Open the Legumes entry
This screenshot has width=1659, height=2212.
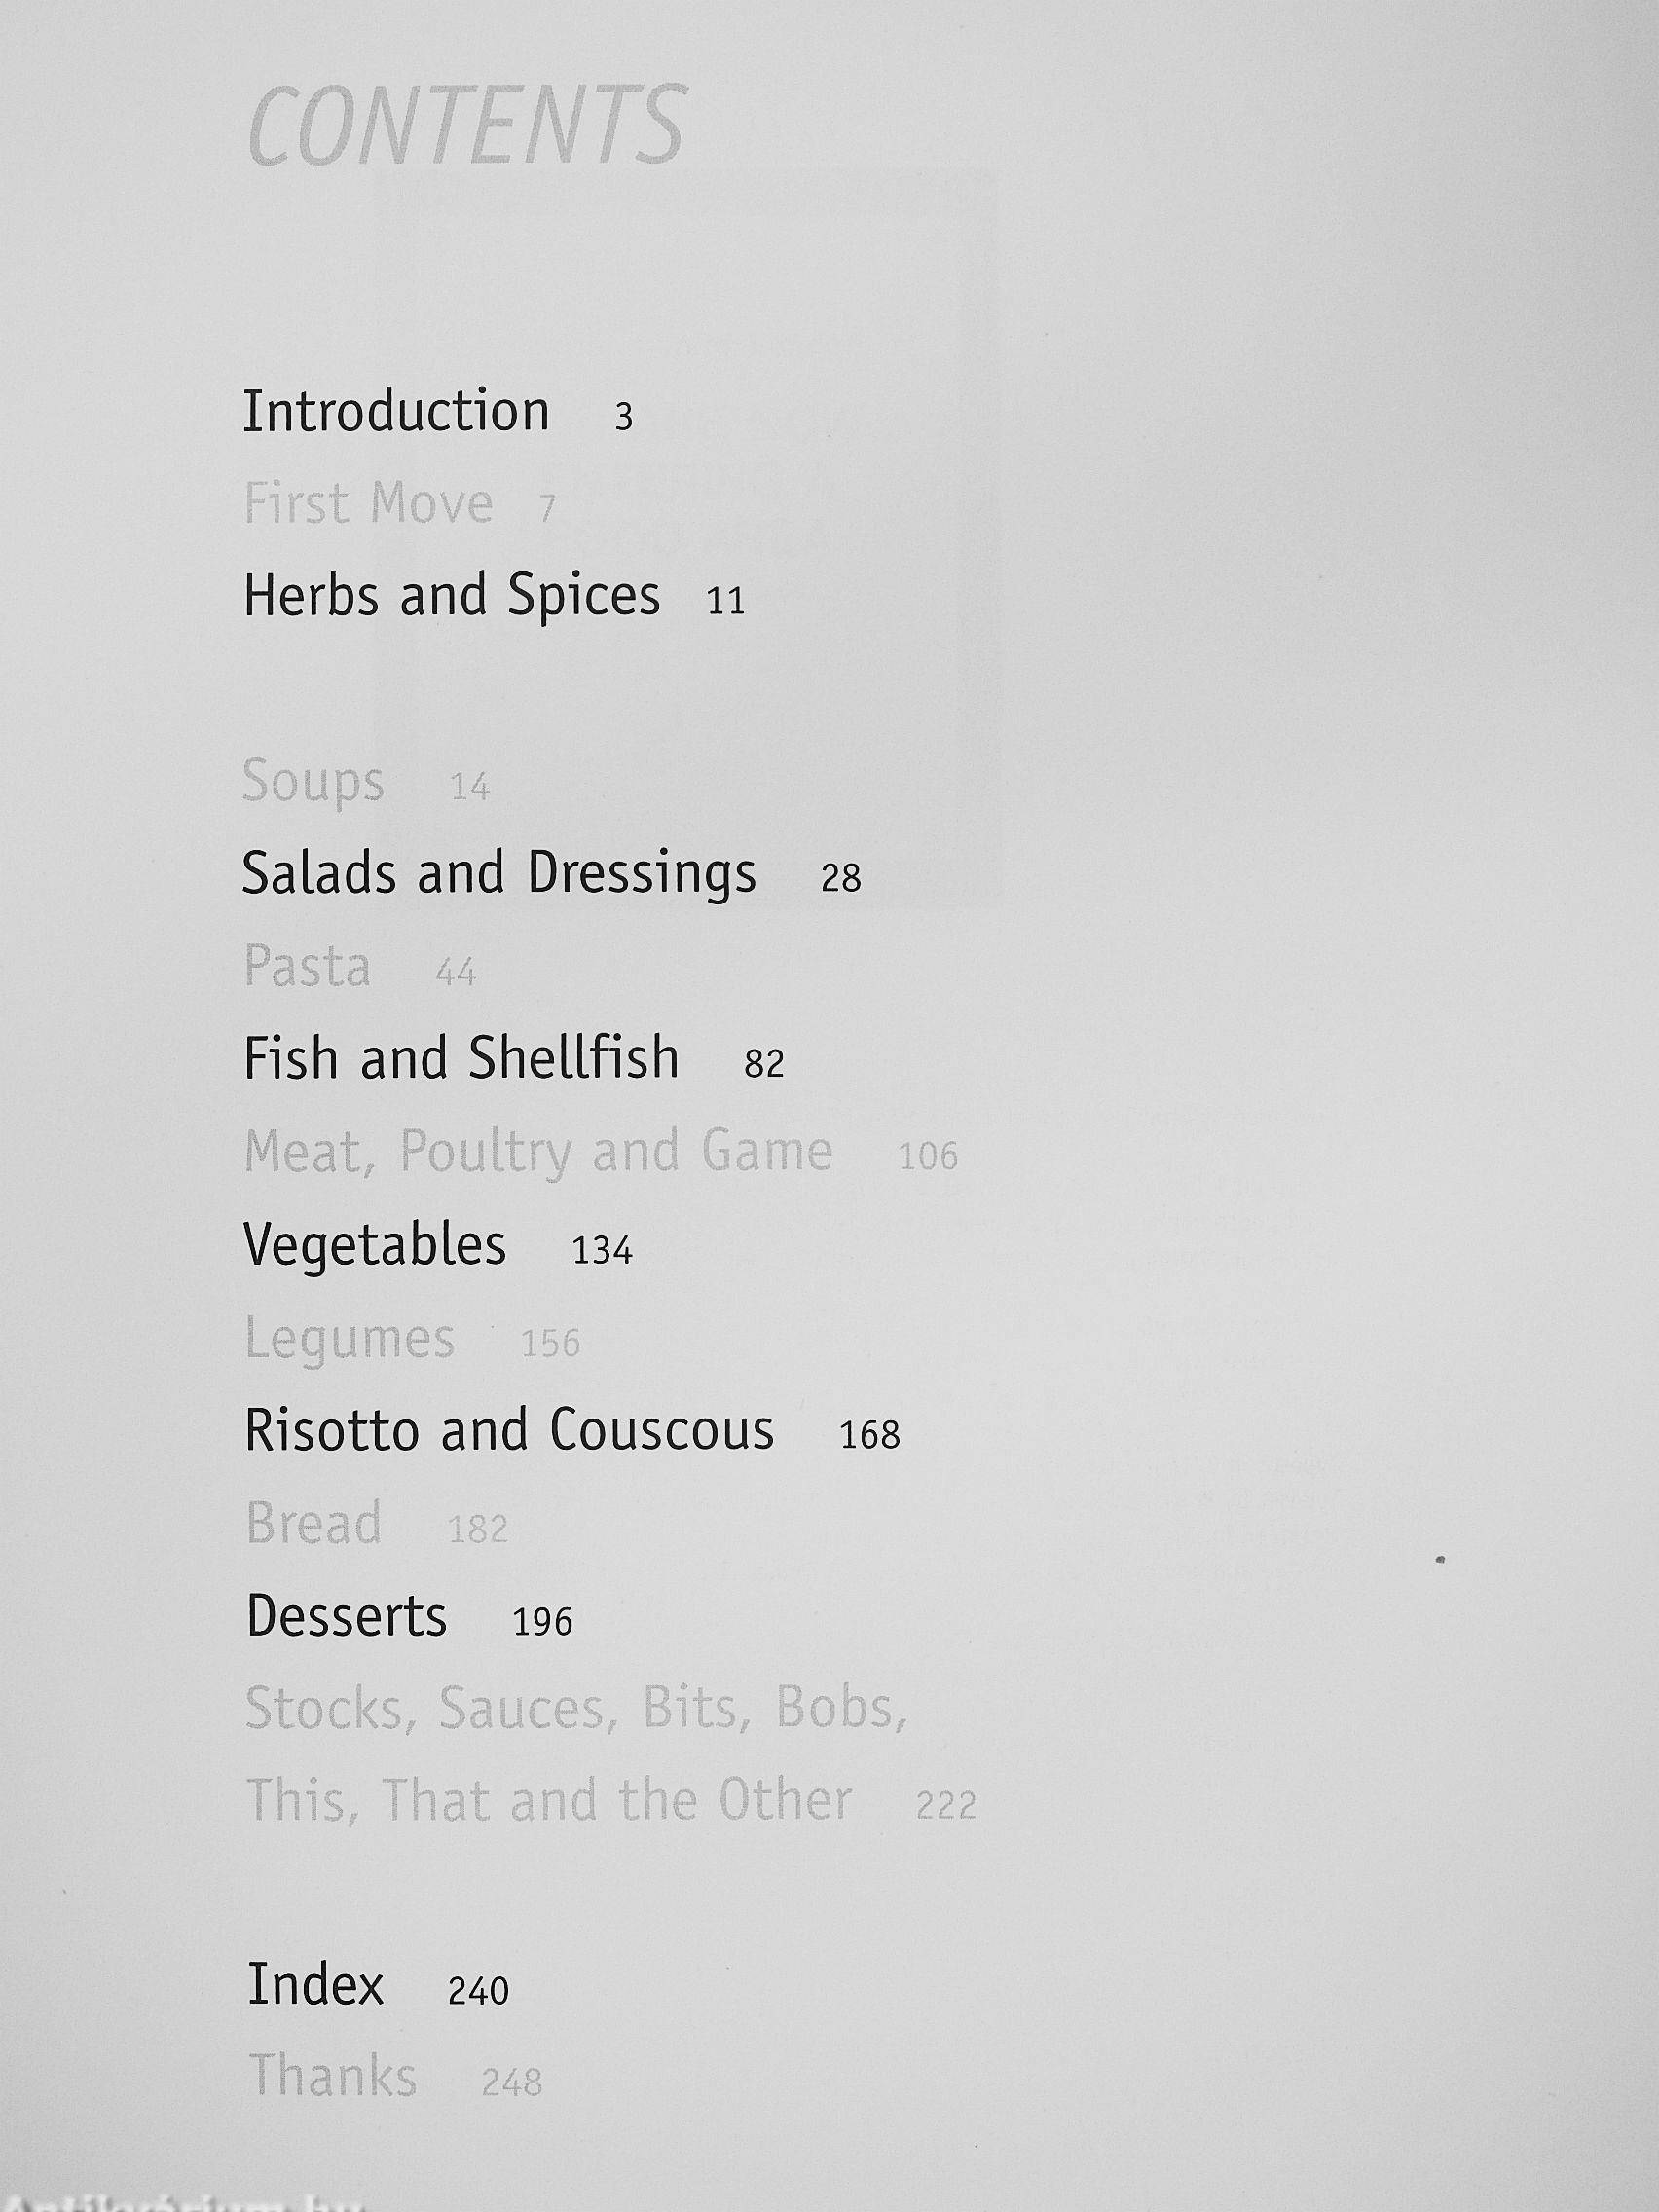(x=349, y=1338)
